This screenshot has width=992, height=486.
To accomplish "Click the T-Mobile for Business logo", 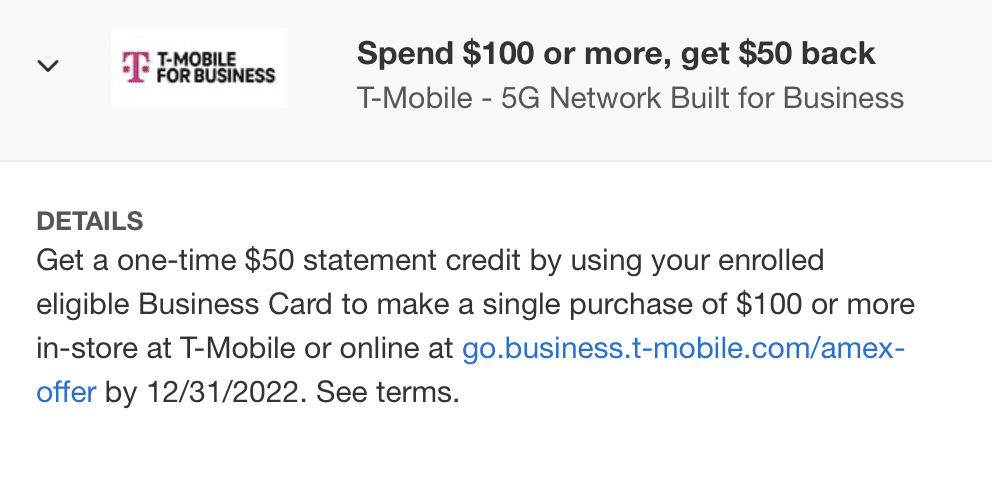I will tap(198, 68).
